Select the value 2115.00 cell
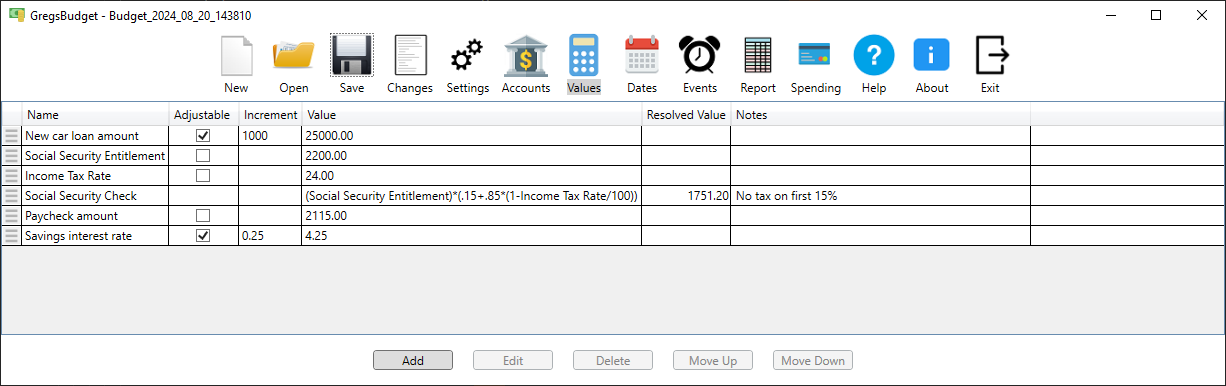 (471, 215)
